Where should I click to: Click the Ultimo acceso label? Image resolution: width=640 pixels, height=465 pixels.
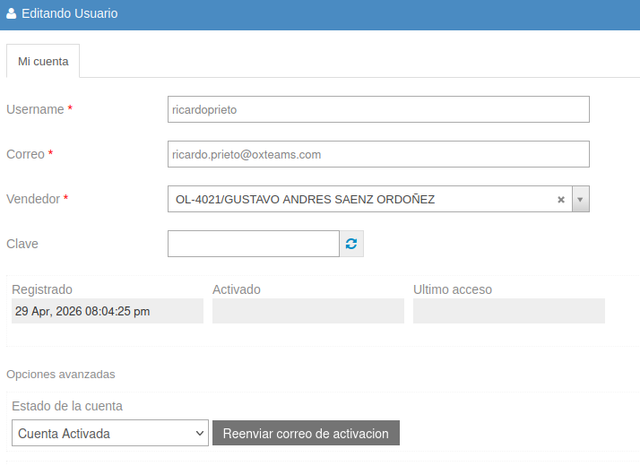click(453, 289)
